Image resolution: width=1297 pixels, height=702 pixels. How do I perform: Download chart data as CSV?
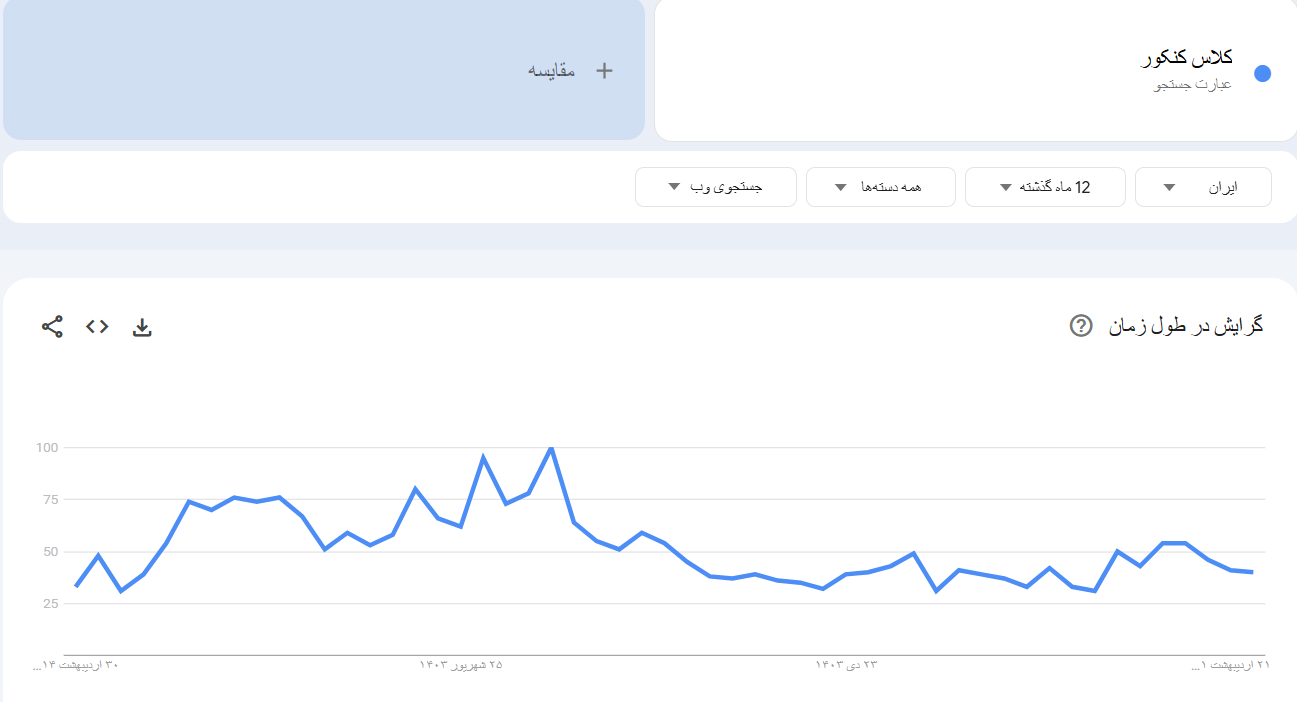tap(142, 327)
